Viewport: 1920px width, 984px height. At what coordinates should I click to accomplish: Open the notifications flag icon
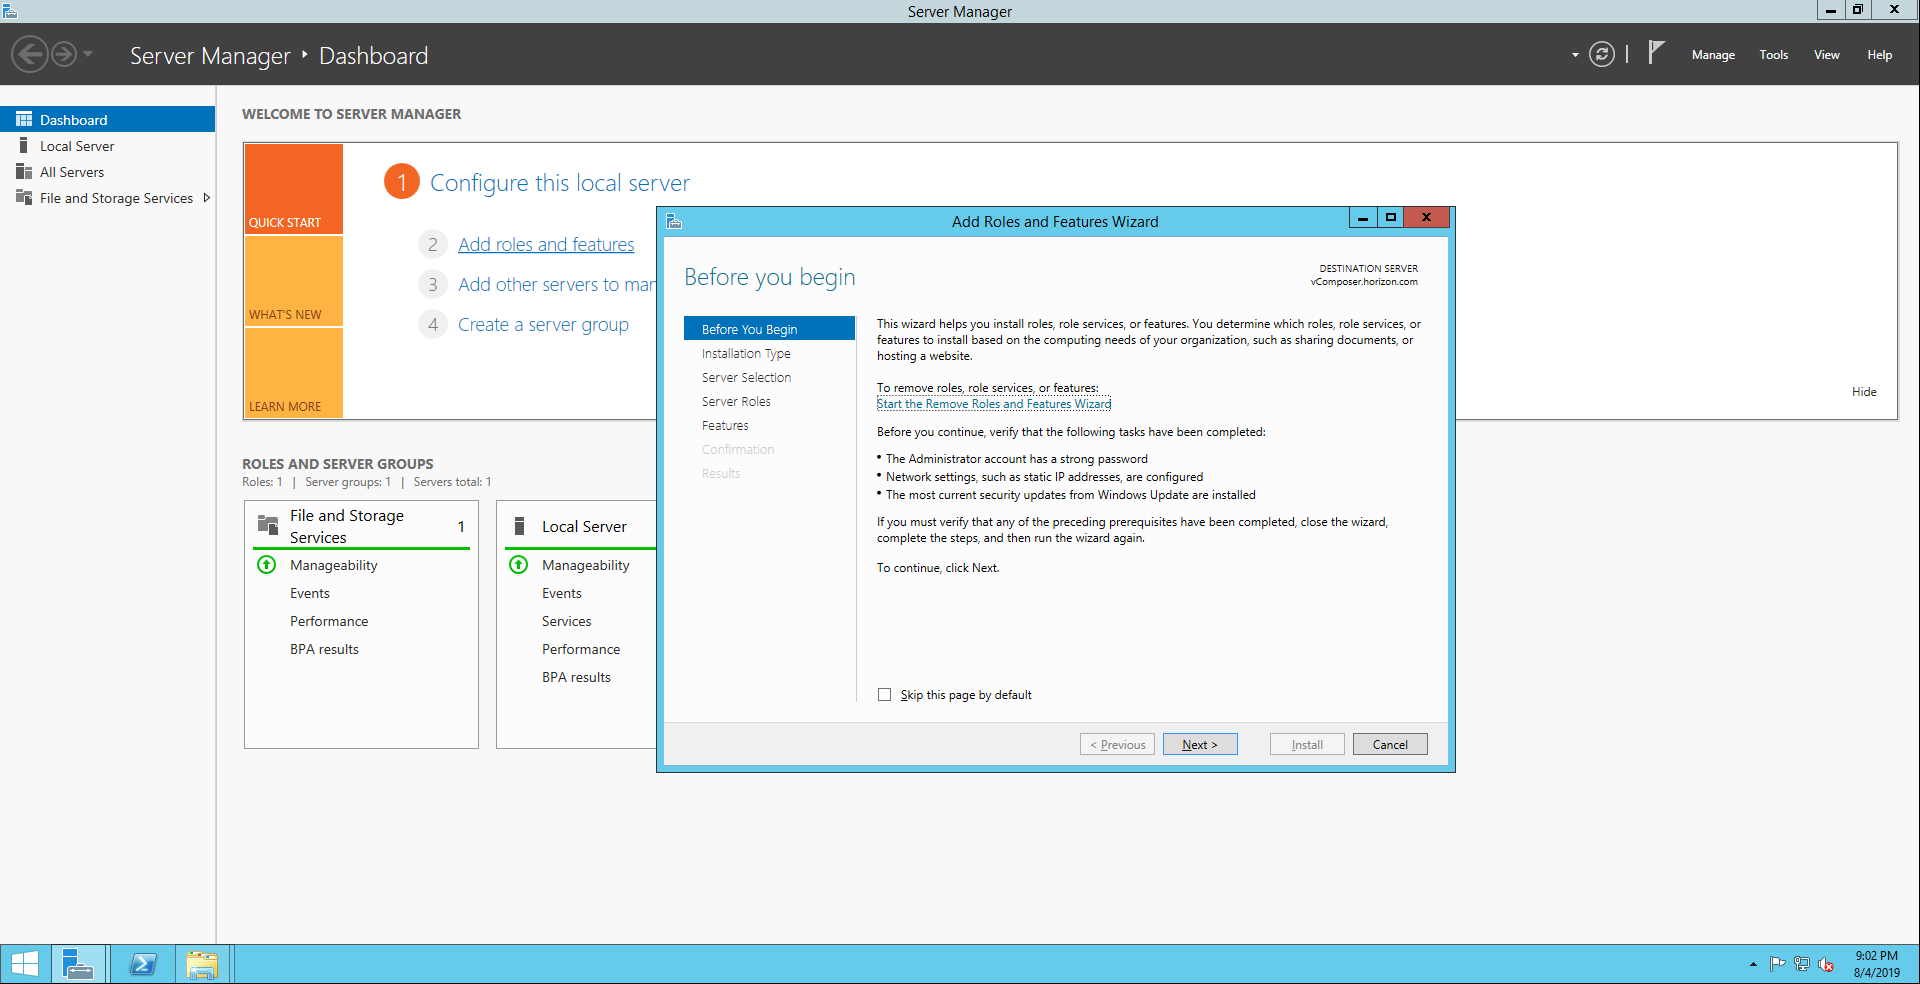(1656, 52)
